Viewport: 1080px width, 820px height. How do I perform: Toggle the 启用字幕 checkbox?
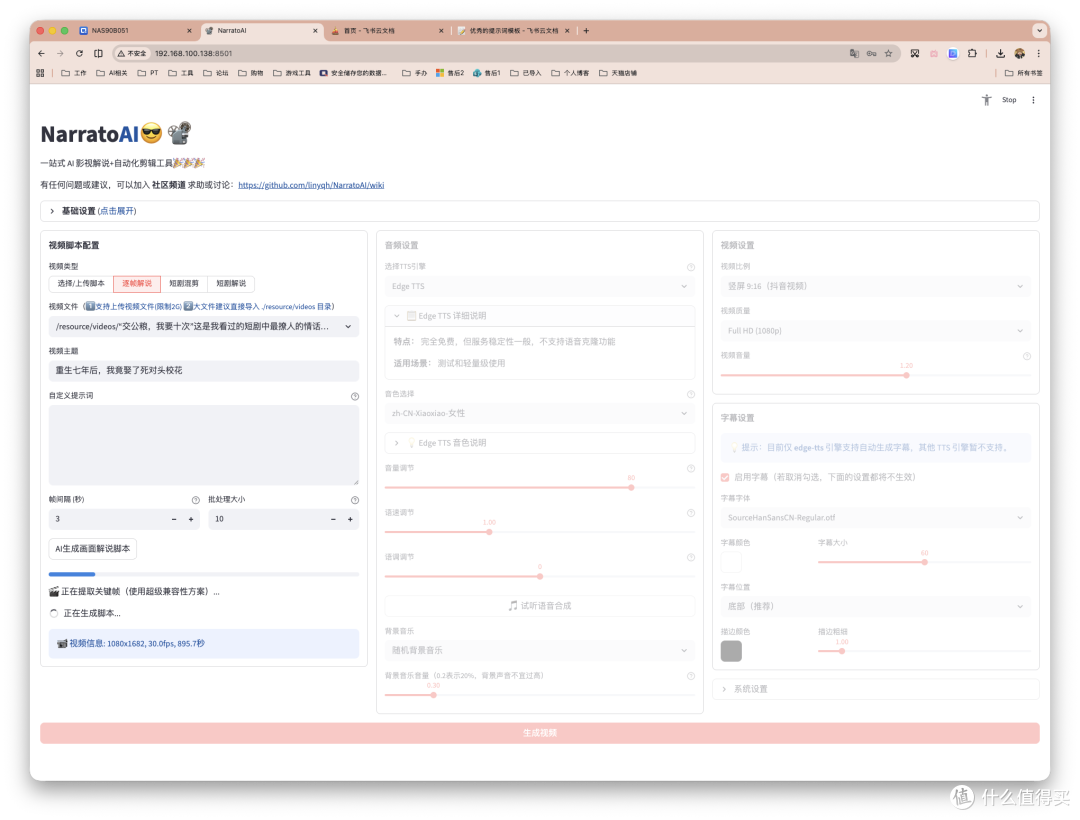point(725,477)
